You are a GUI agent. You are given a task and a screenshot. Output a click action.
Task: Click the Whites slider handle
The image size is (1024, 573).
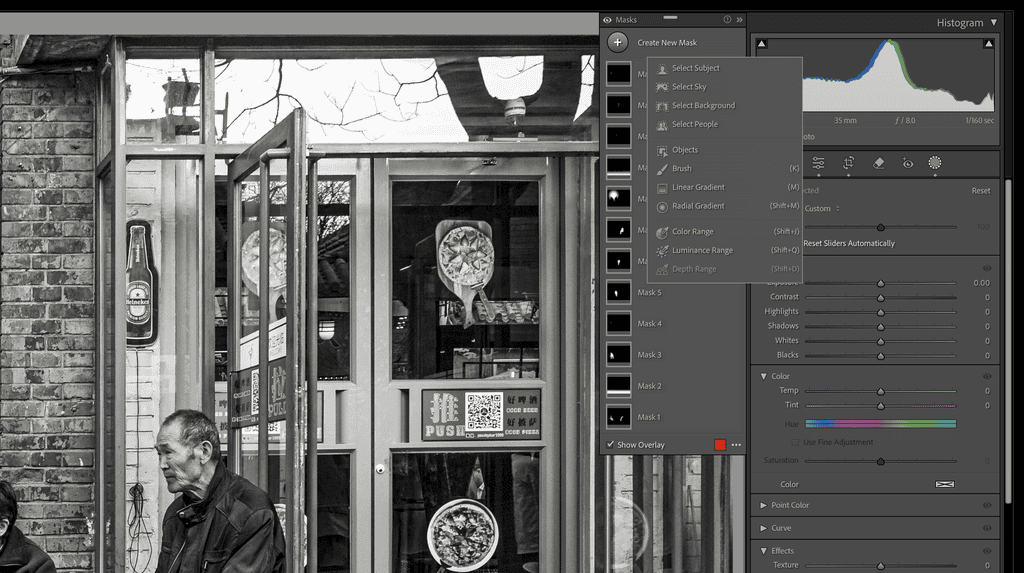click(880, 342)
